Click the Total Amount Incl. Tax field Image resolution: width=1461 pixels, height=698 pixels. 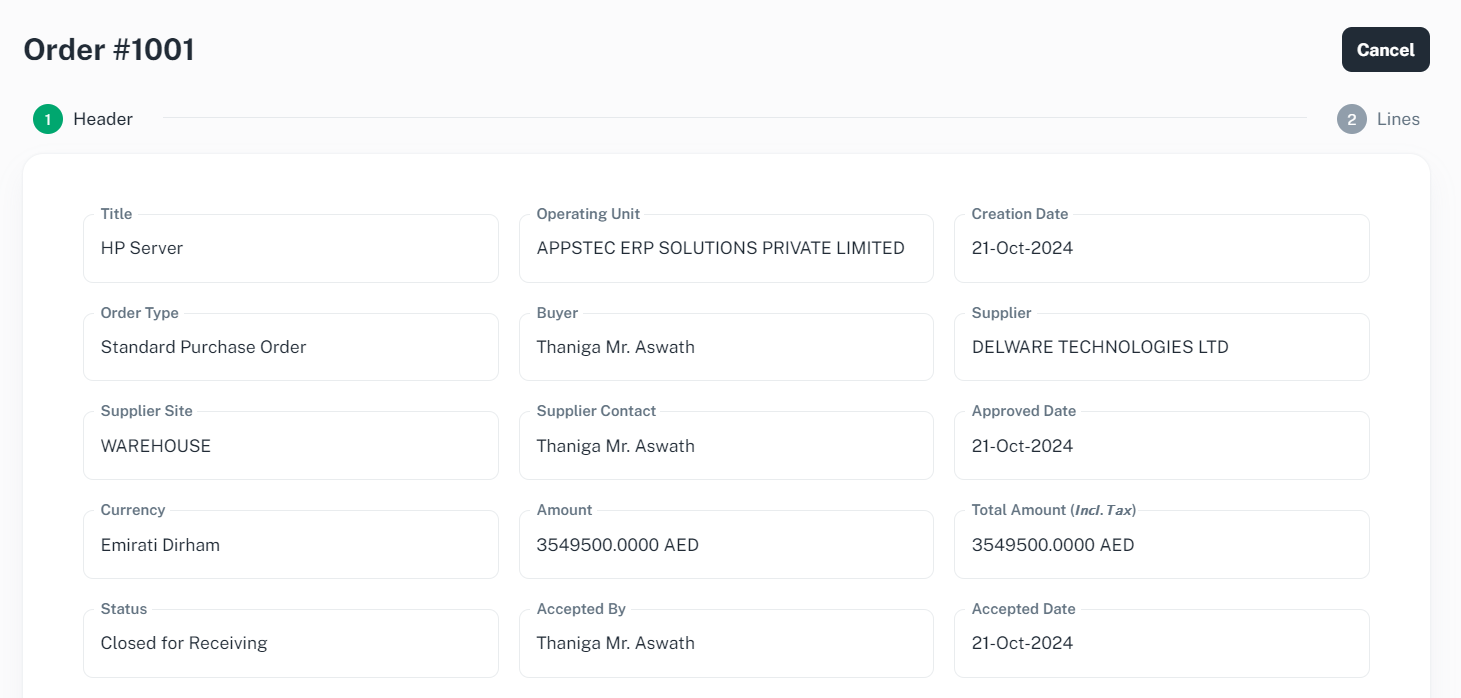tap(1161, 545)
